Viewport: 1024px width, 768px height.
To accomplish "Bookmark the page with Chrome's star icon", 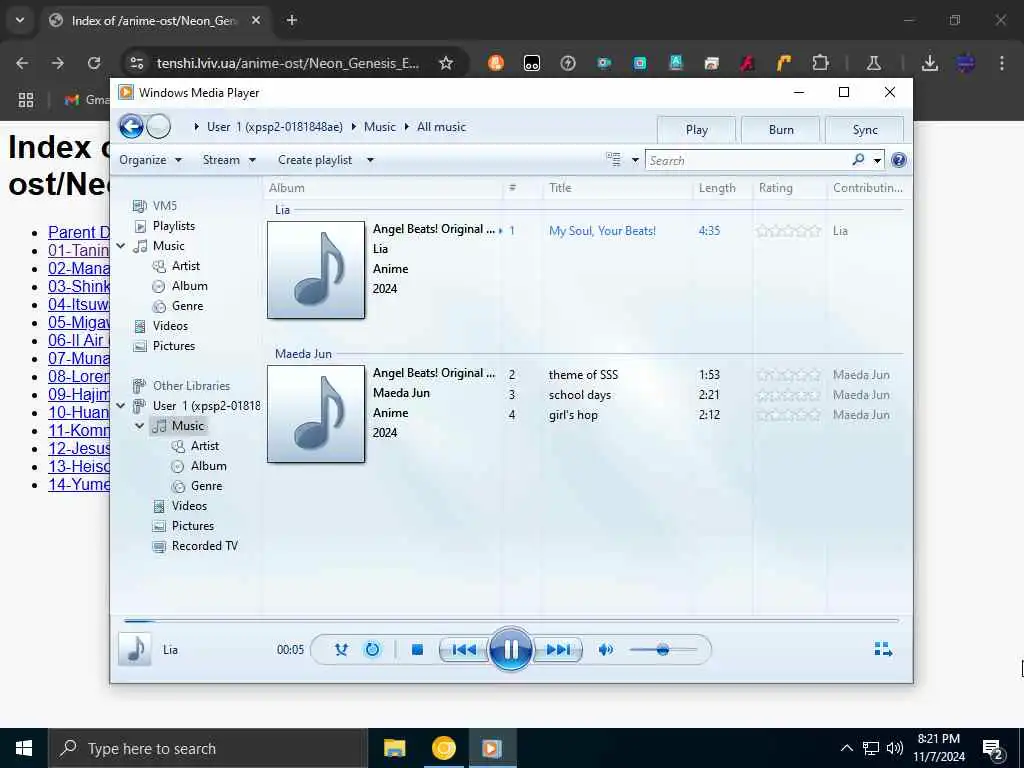I will click(445, 63).
